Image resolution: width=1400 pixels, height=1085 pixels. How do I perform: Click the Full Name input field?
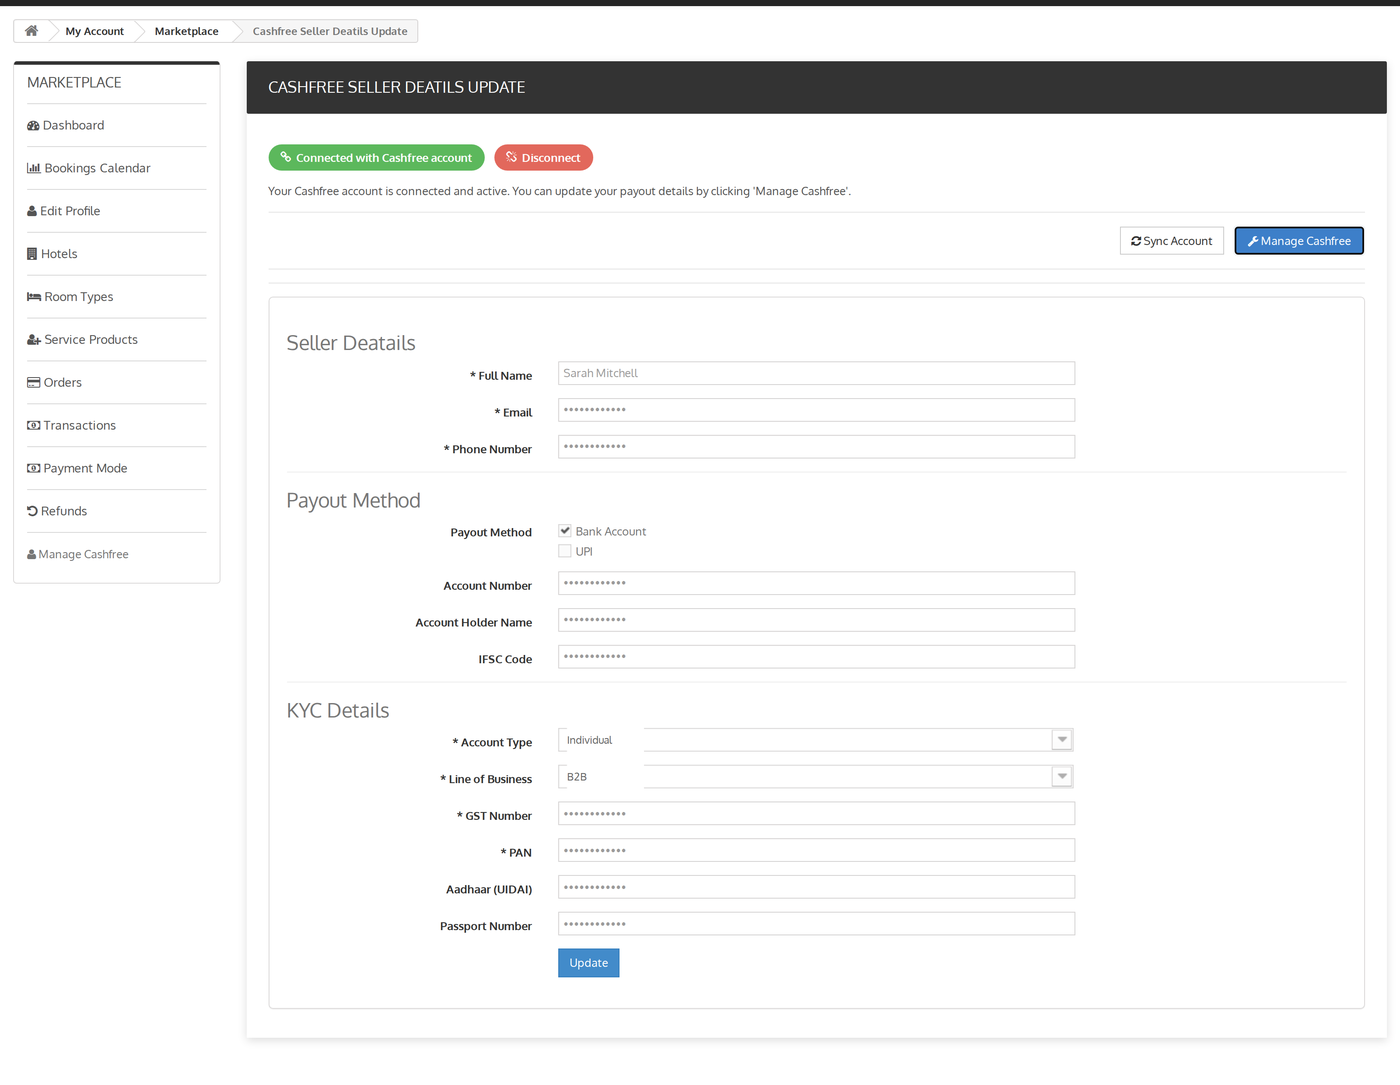coord(816,373)
